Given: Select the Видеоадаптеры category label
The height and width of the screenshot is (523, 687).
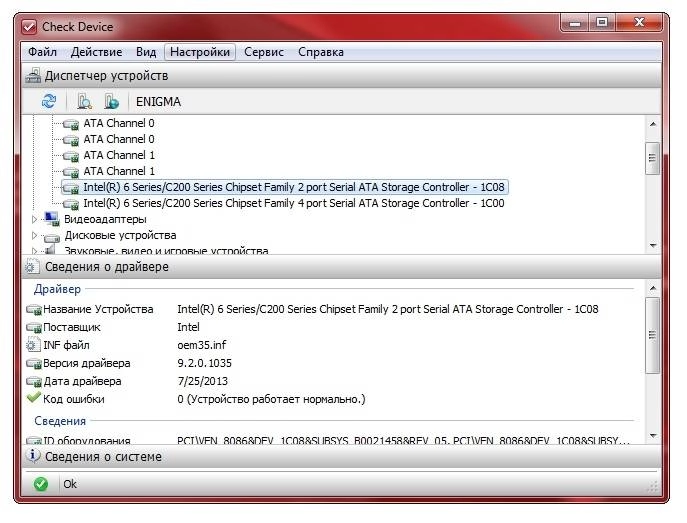Looking at the screenshot, I should coord(105,219).
